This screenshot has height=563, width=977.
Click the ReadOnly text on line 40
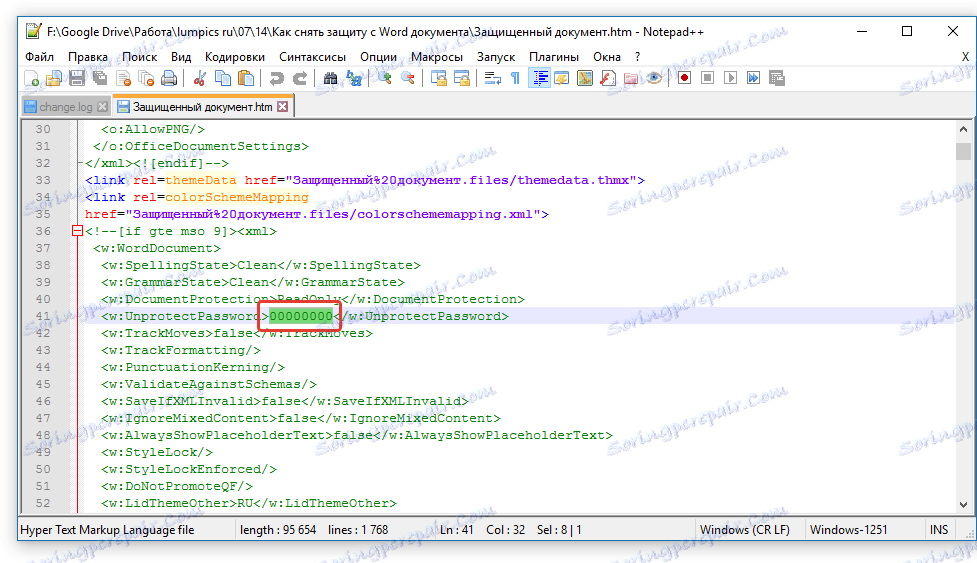[309, 300]
